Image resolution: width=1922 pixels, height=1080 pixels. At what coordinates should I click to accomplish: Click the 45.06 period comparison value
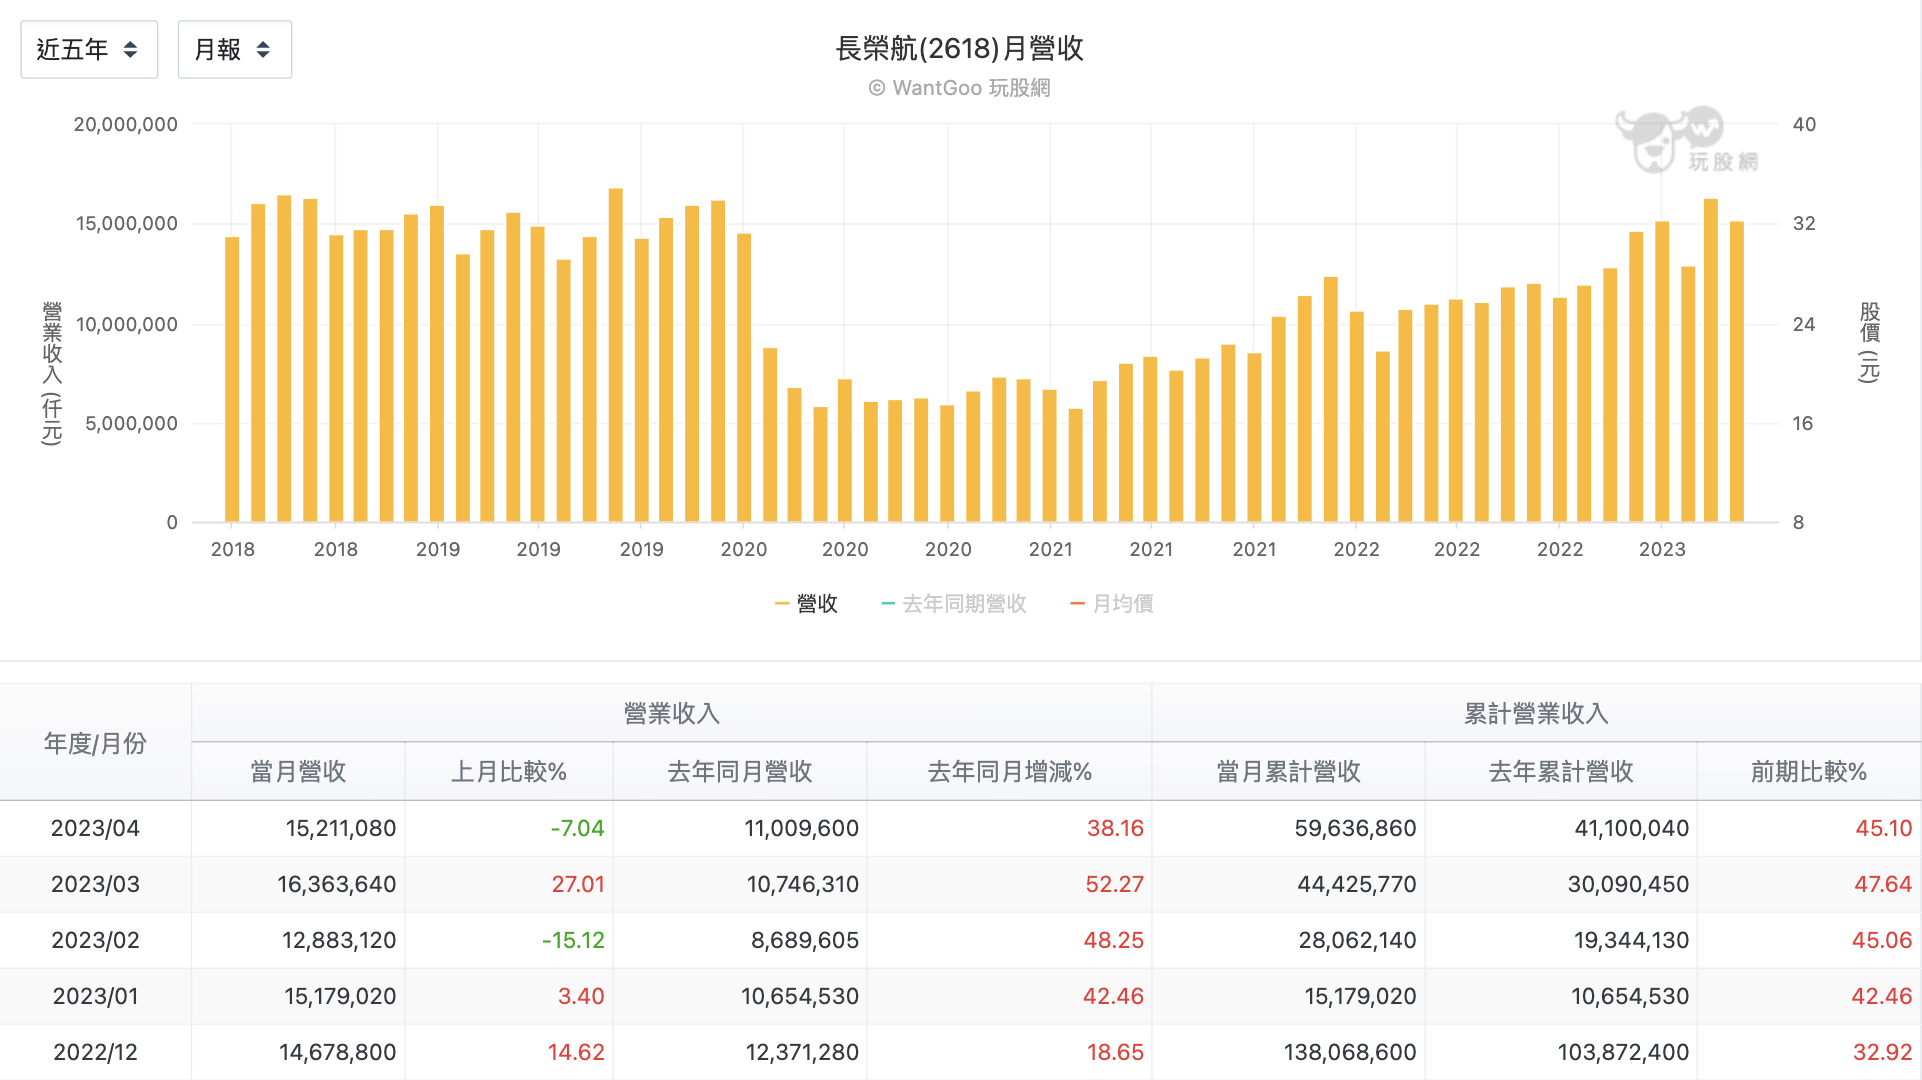[x=1882, y=940]
